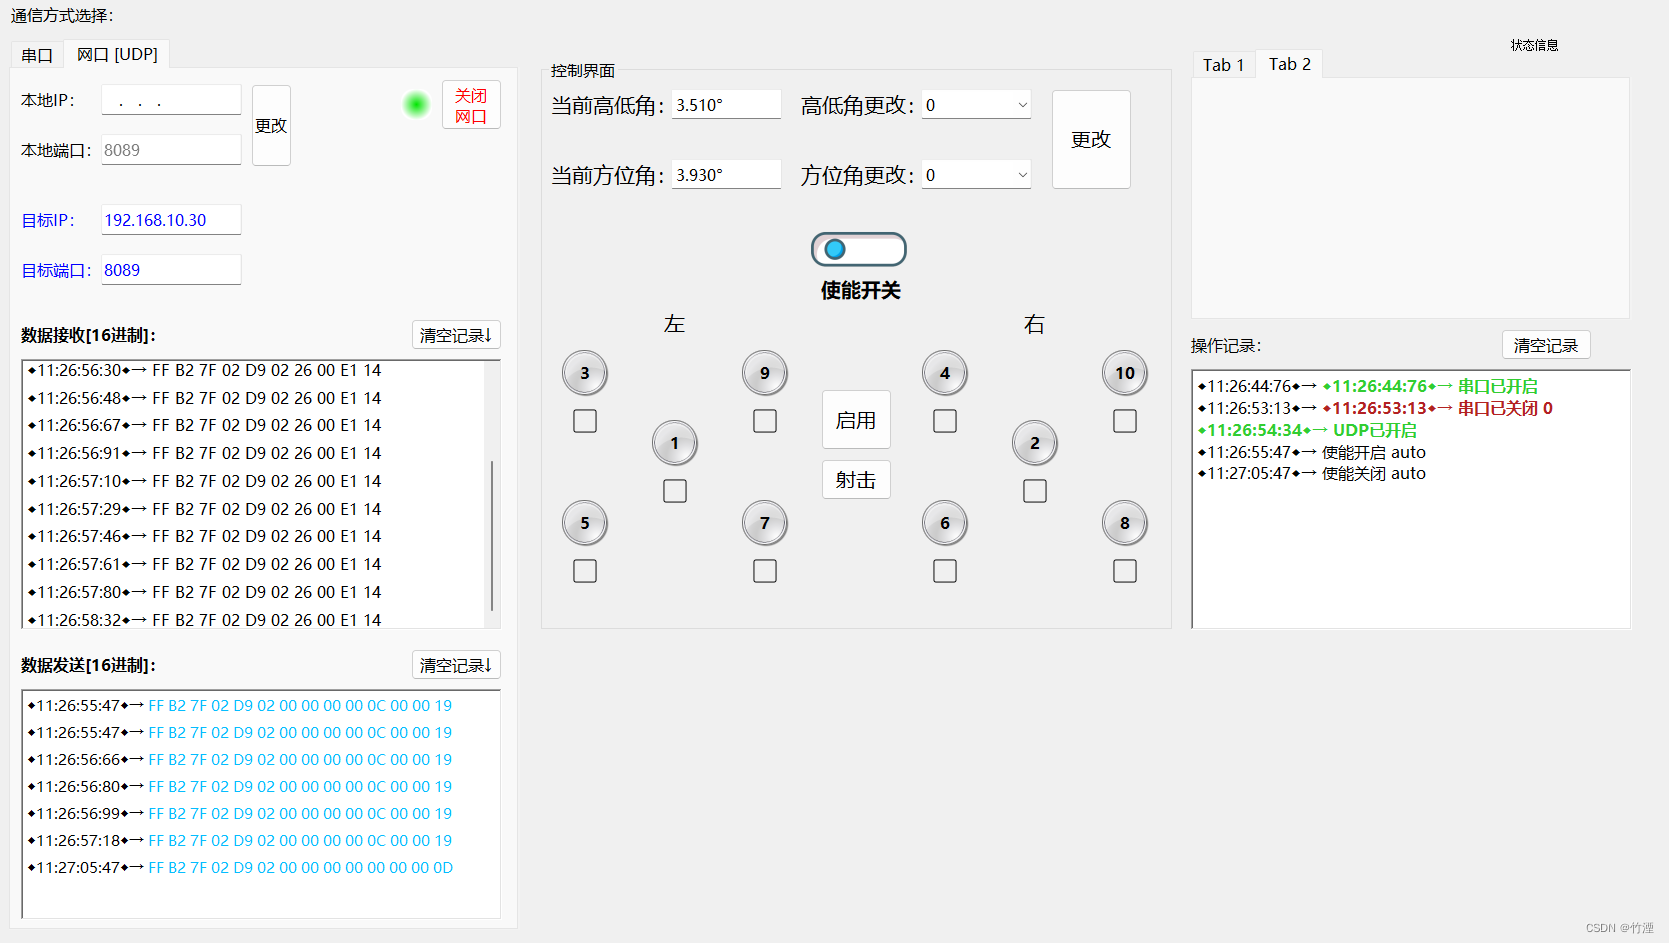Screen dimensions: 1669x943
Task: Click the 射击 fire button
Action: pos(855,479)
